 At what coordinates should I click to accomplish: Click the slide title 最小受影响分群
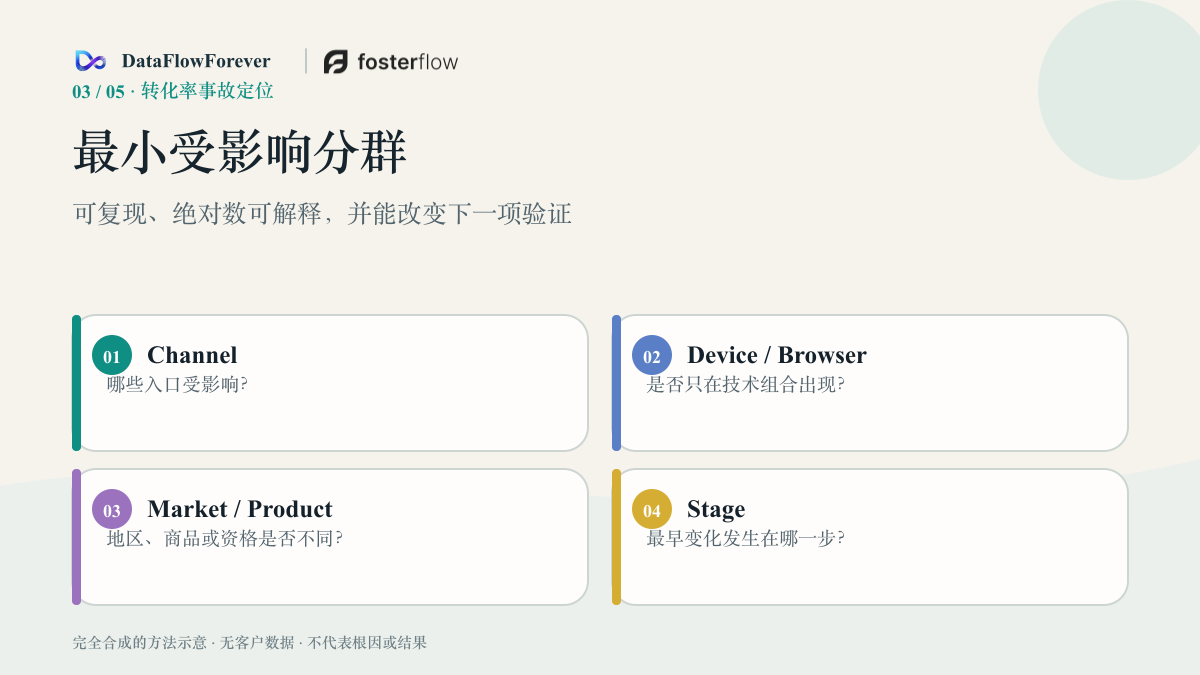(240, 153)
